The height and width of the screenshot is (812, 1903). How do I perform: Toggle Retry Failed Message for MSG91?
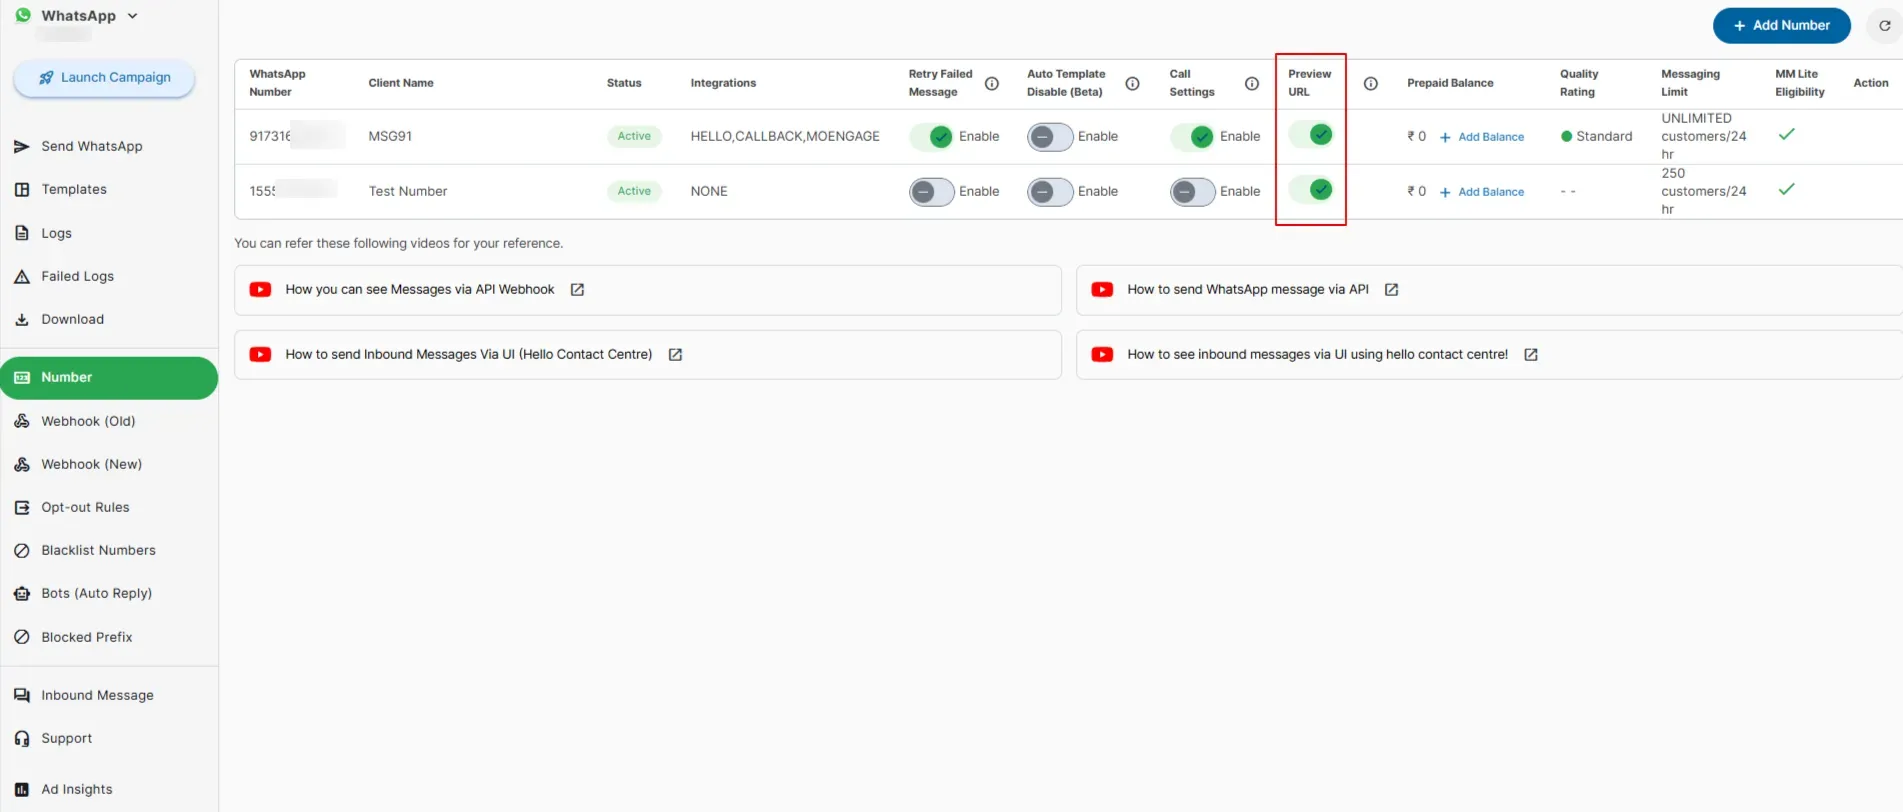click(931, 137)
